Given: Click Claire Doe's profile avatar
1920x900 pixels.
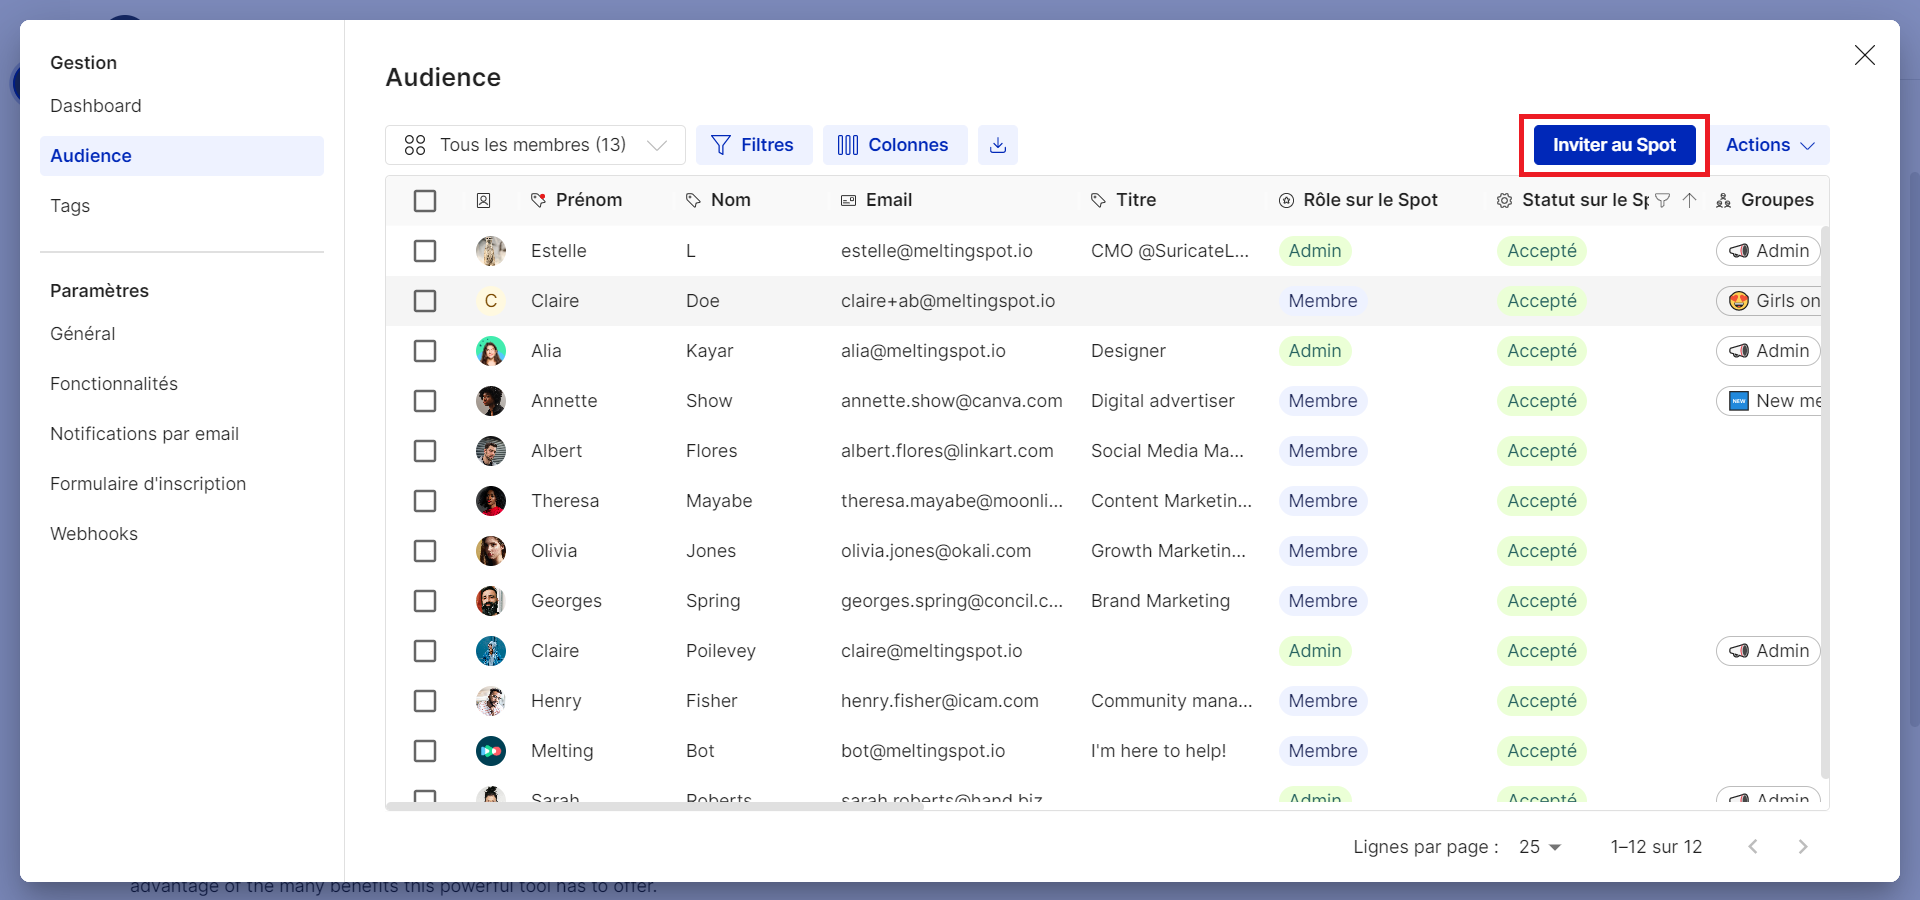Looking at the screenshot, I should [490, 301].
